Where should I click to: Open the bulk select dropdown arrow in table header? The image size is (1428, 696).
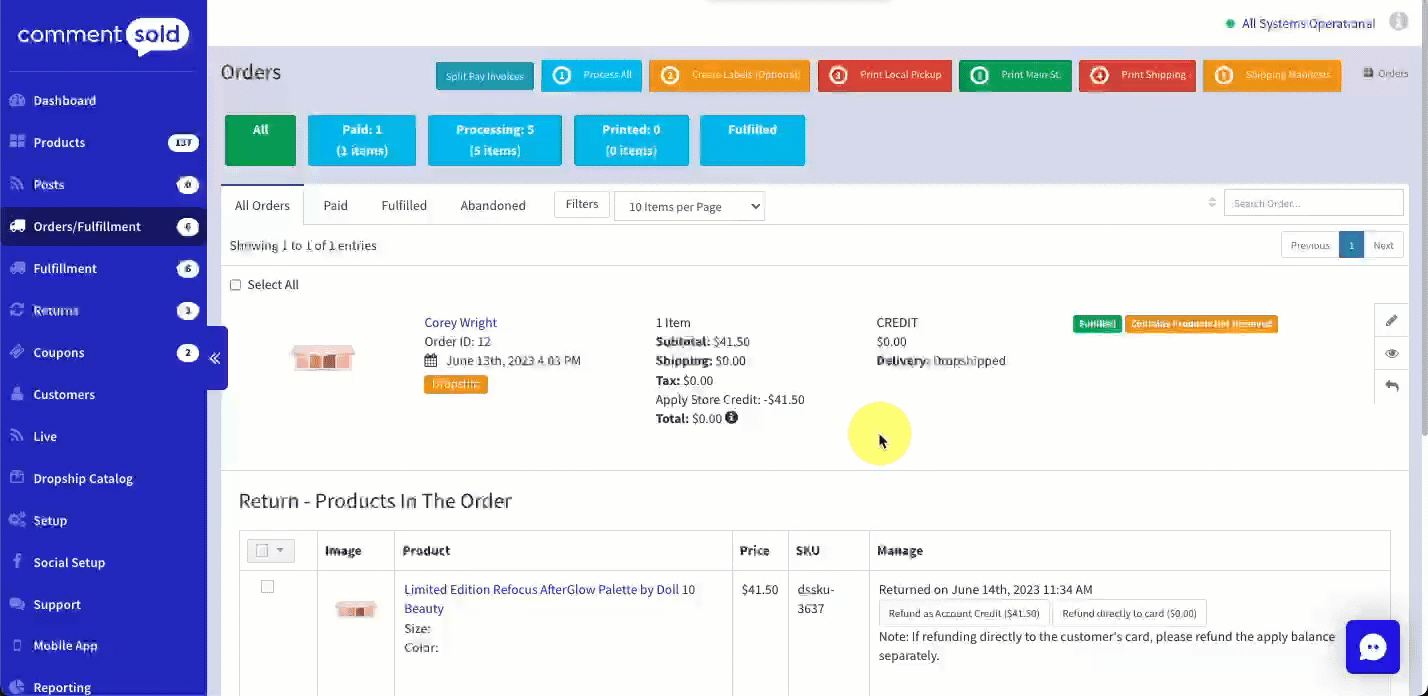[281, 550]
